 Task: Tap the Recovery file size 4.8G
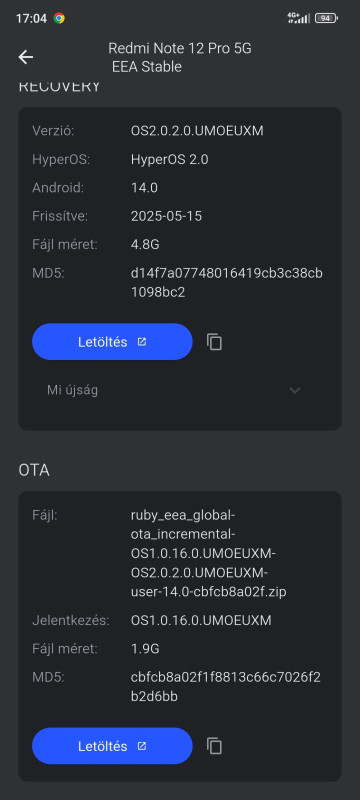pos(145,245)
